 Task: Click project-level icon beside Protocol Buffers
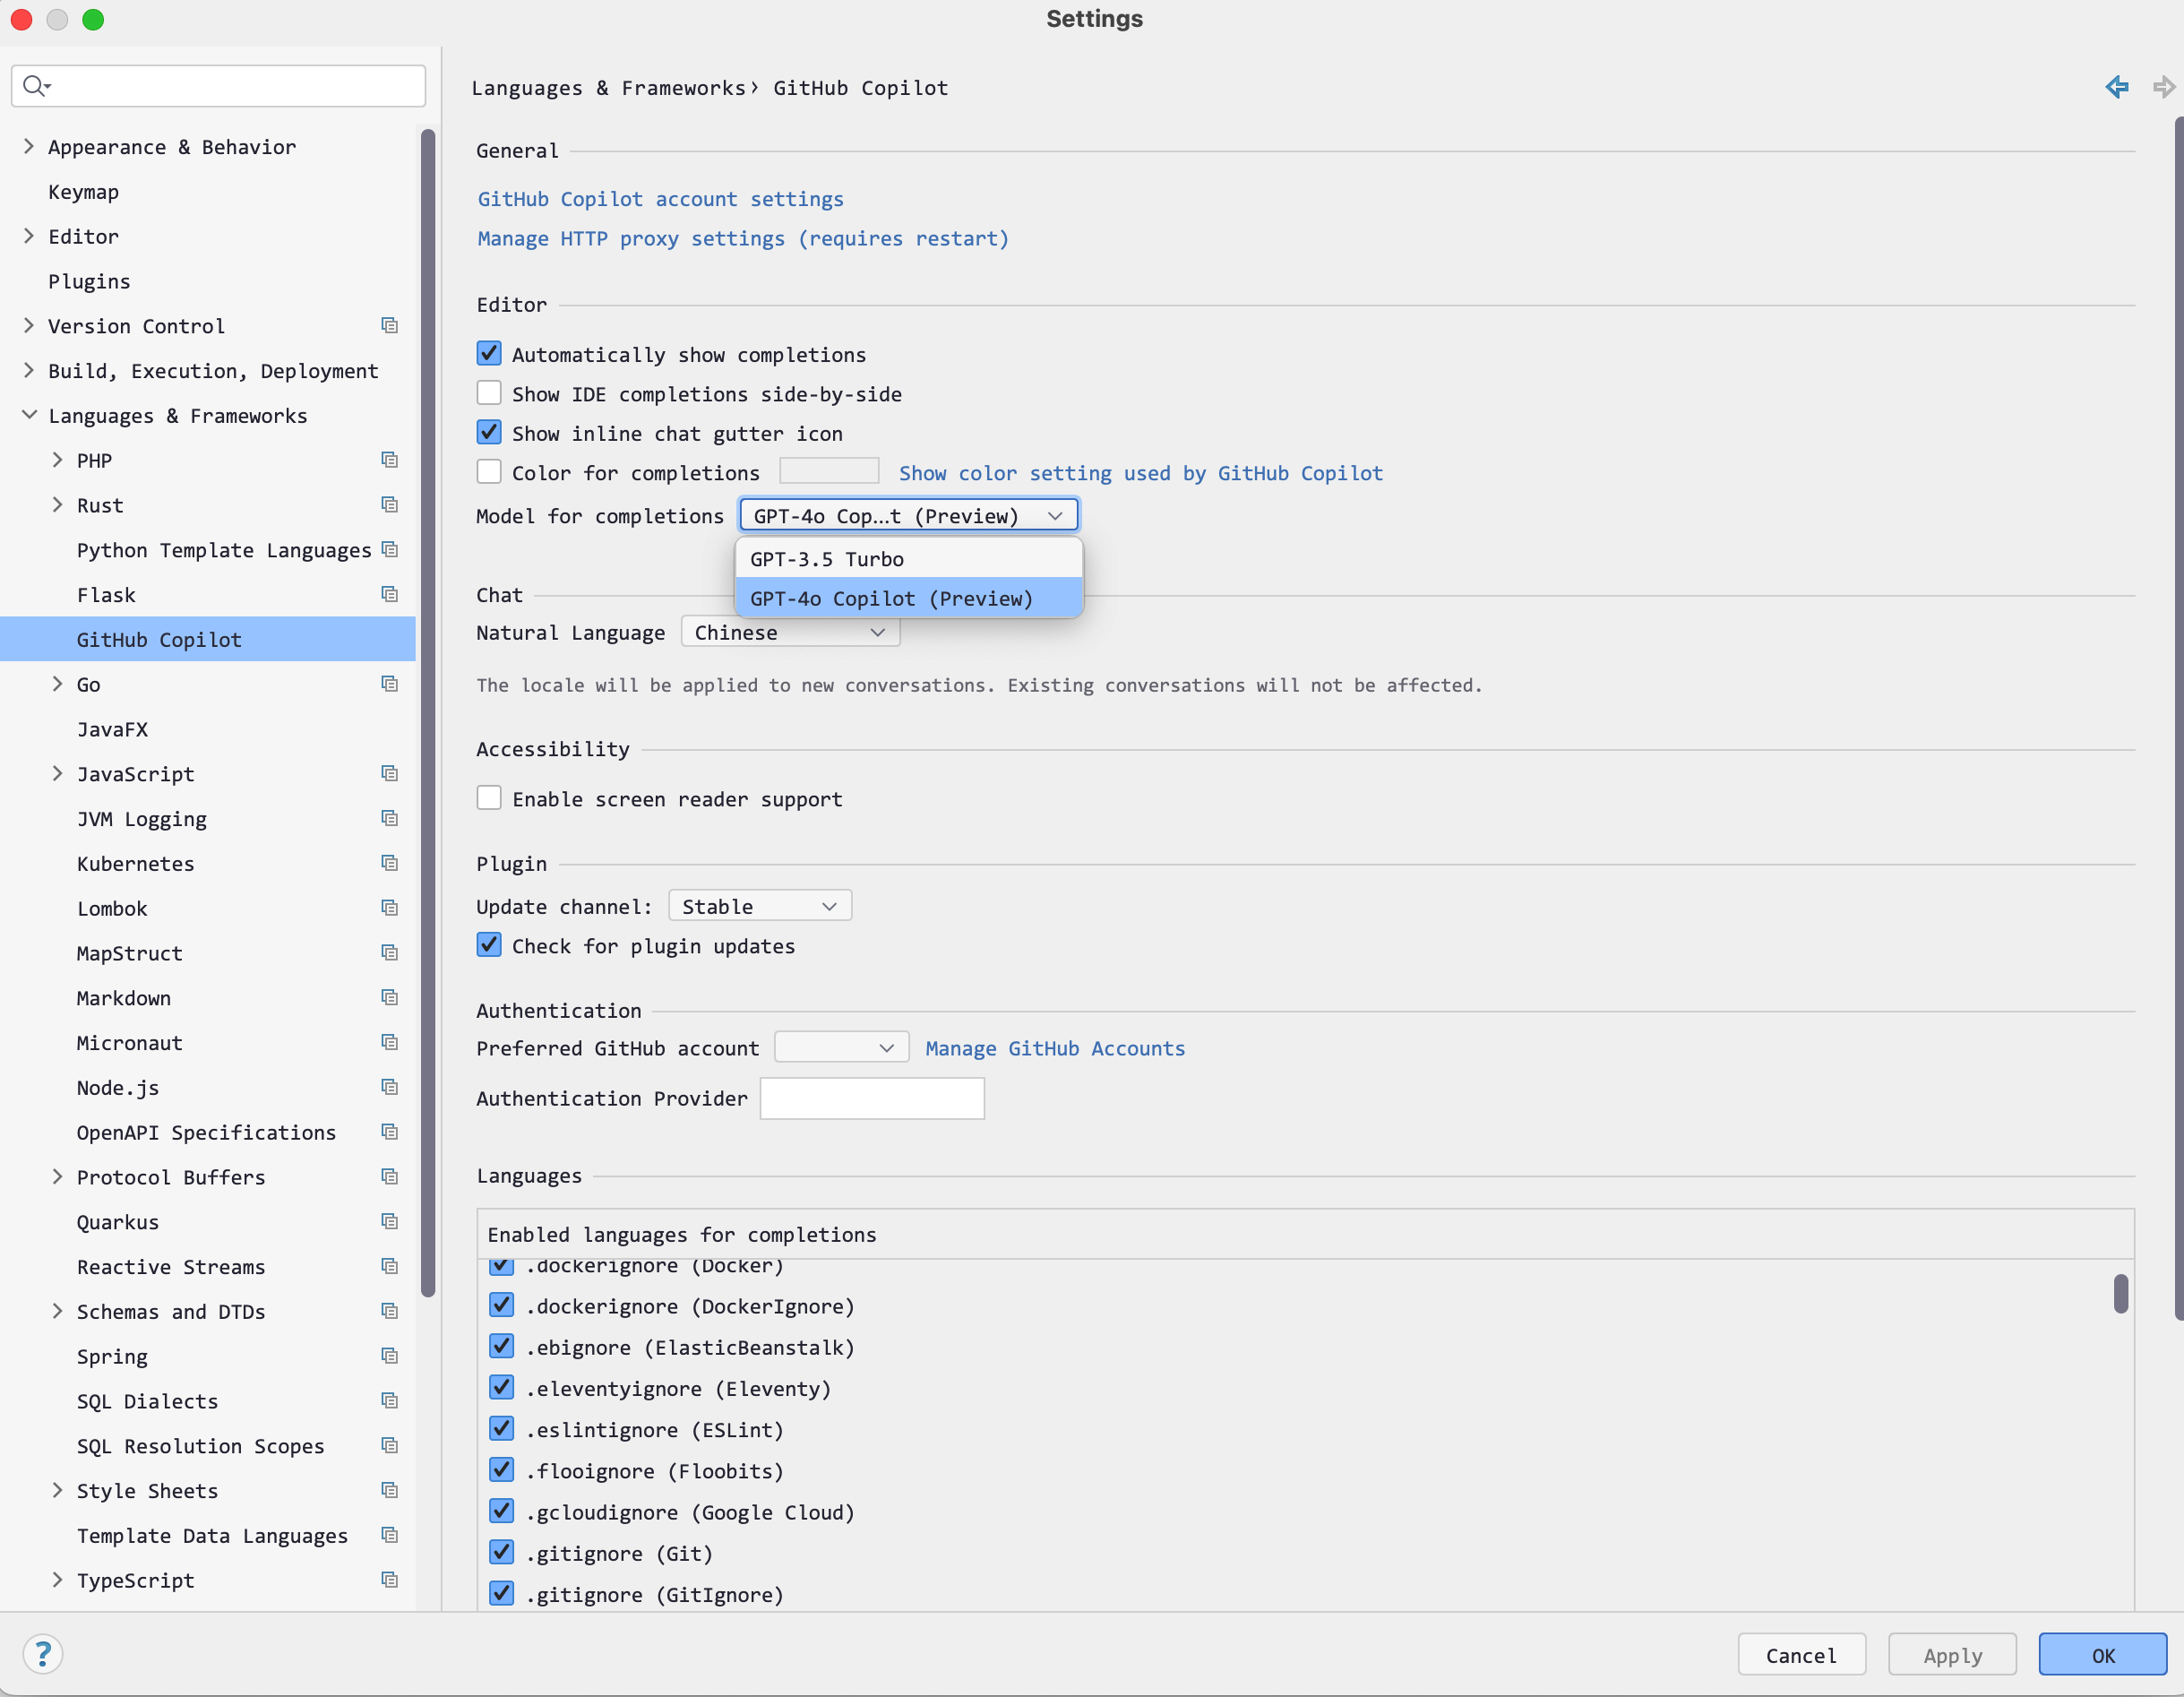pos(390,1177)
